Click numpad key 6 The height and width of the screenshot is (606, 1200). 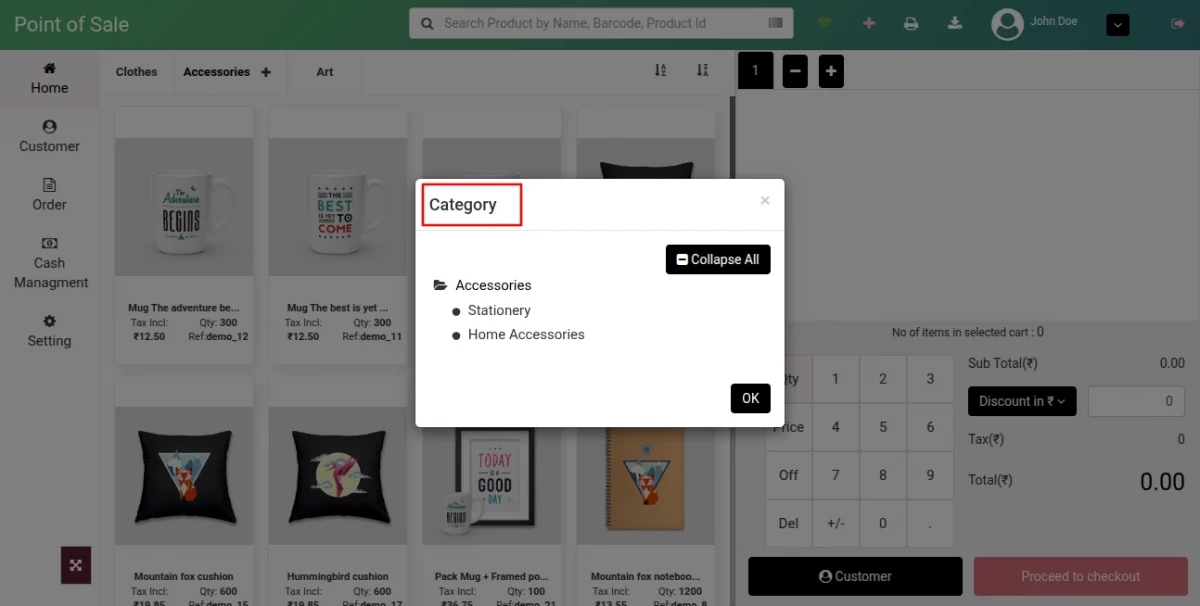[930, 427]
